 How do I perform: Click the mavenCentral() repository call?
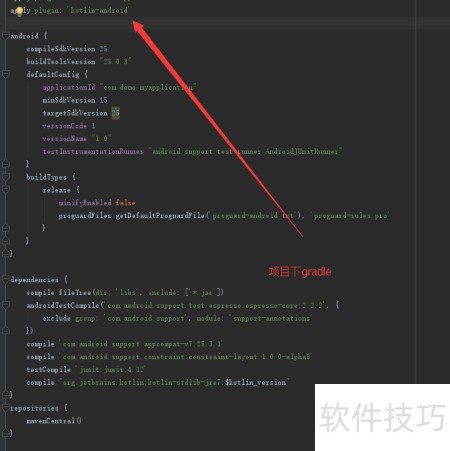[54, 421]
